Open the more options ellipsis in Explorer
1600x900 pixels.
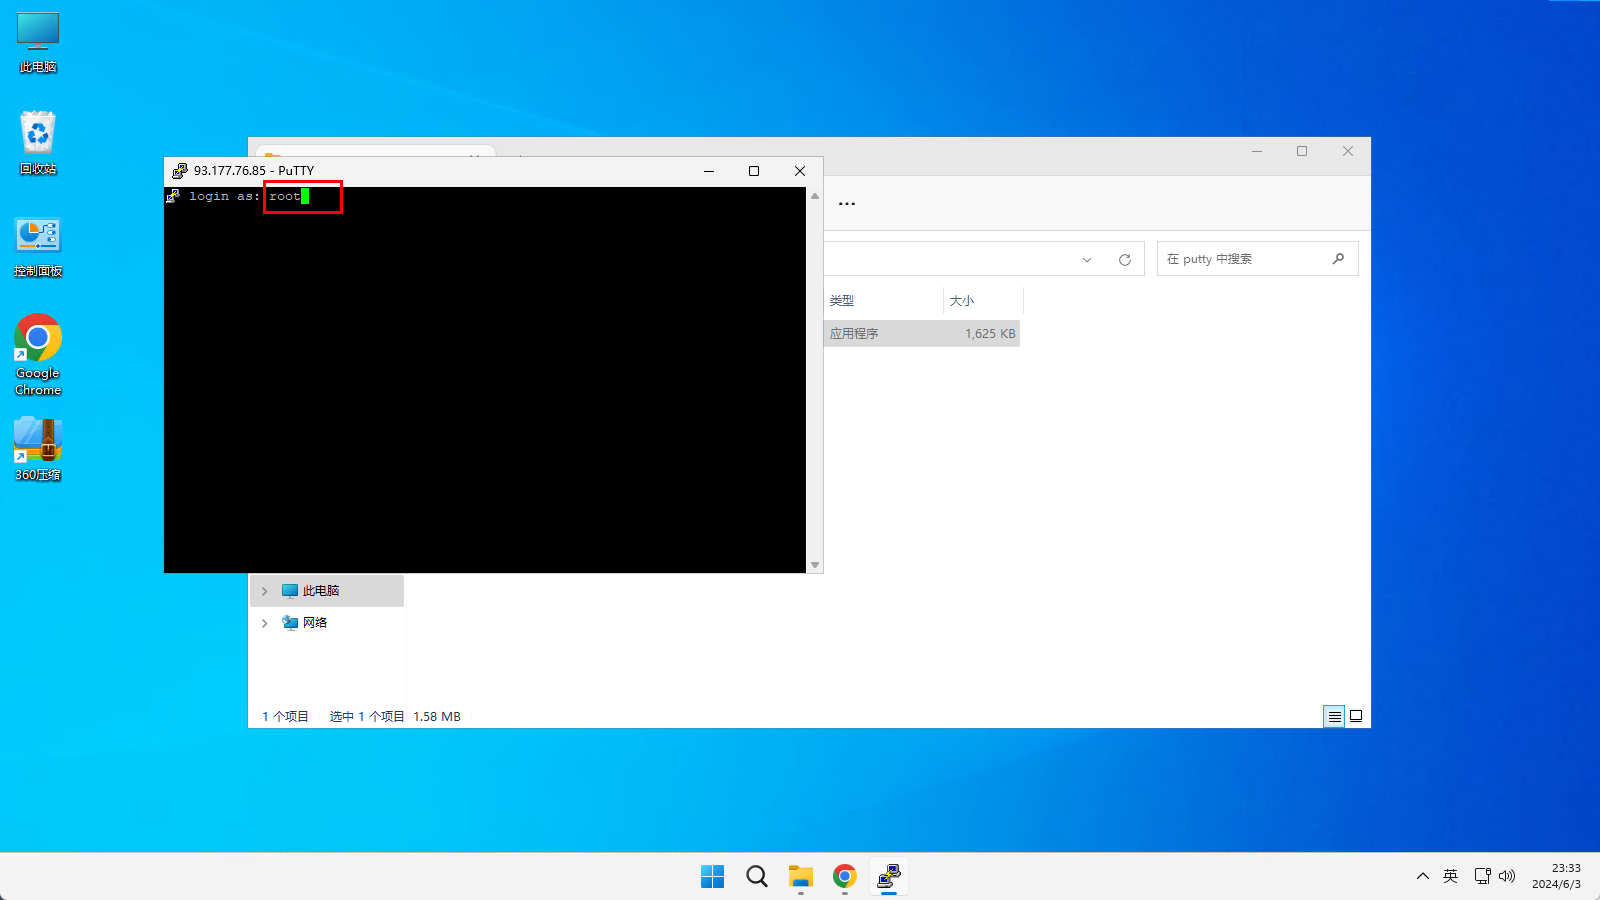click(x=847, y=203)
